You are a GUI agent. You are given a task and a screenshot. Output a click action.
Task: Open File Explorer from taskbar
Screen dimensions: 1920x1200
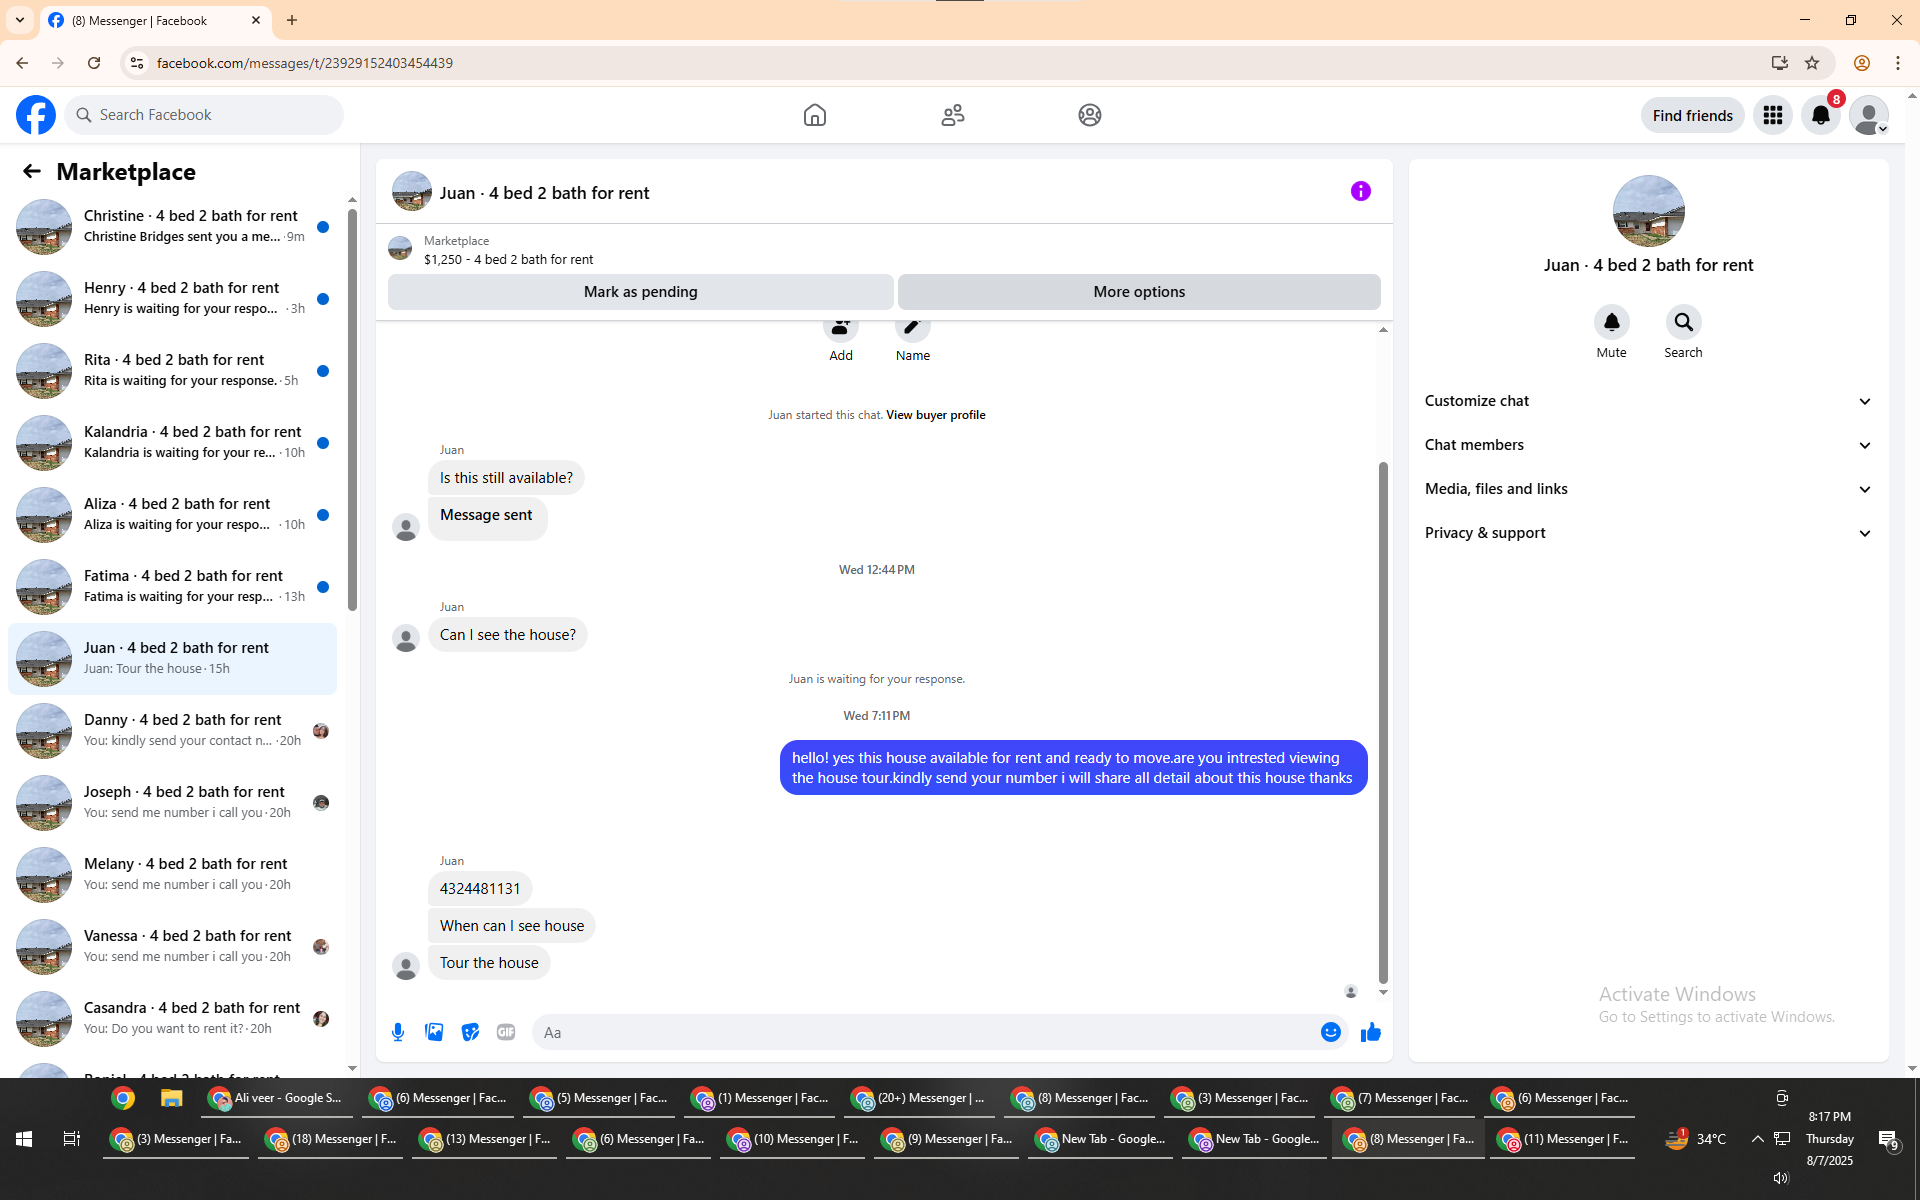point(172,1098)
